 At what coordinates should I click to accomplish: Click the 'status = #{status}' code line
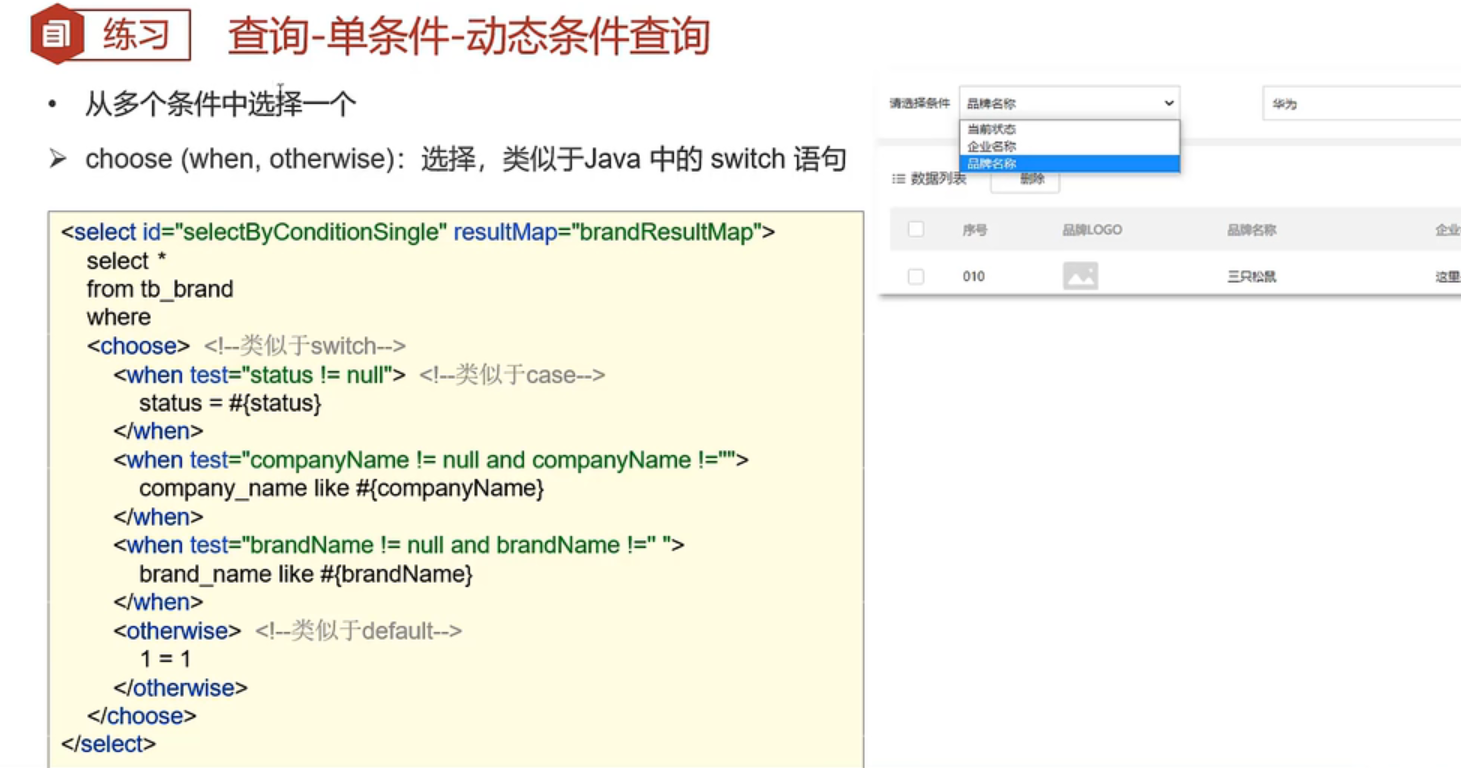coord(230,403)
